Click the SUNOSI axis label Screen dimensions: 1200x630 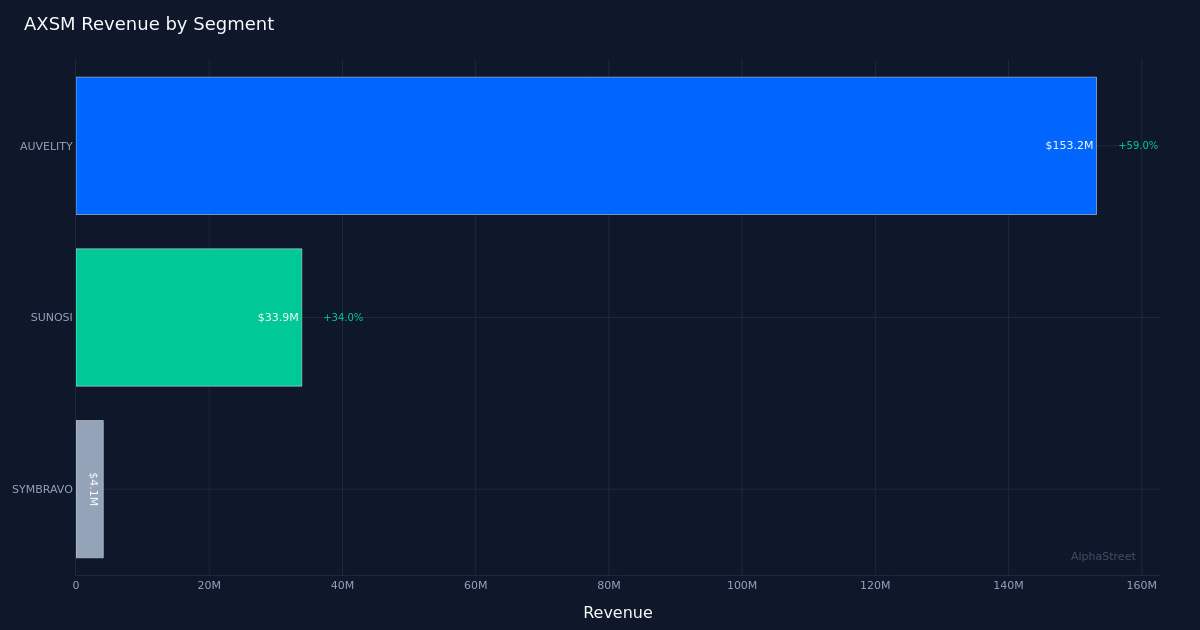(52, 318)
